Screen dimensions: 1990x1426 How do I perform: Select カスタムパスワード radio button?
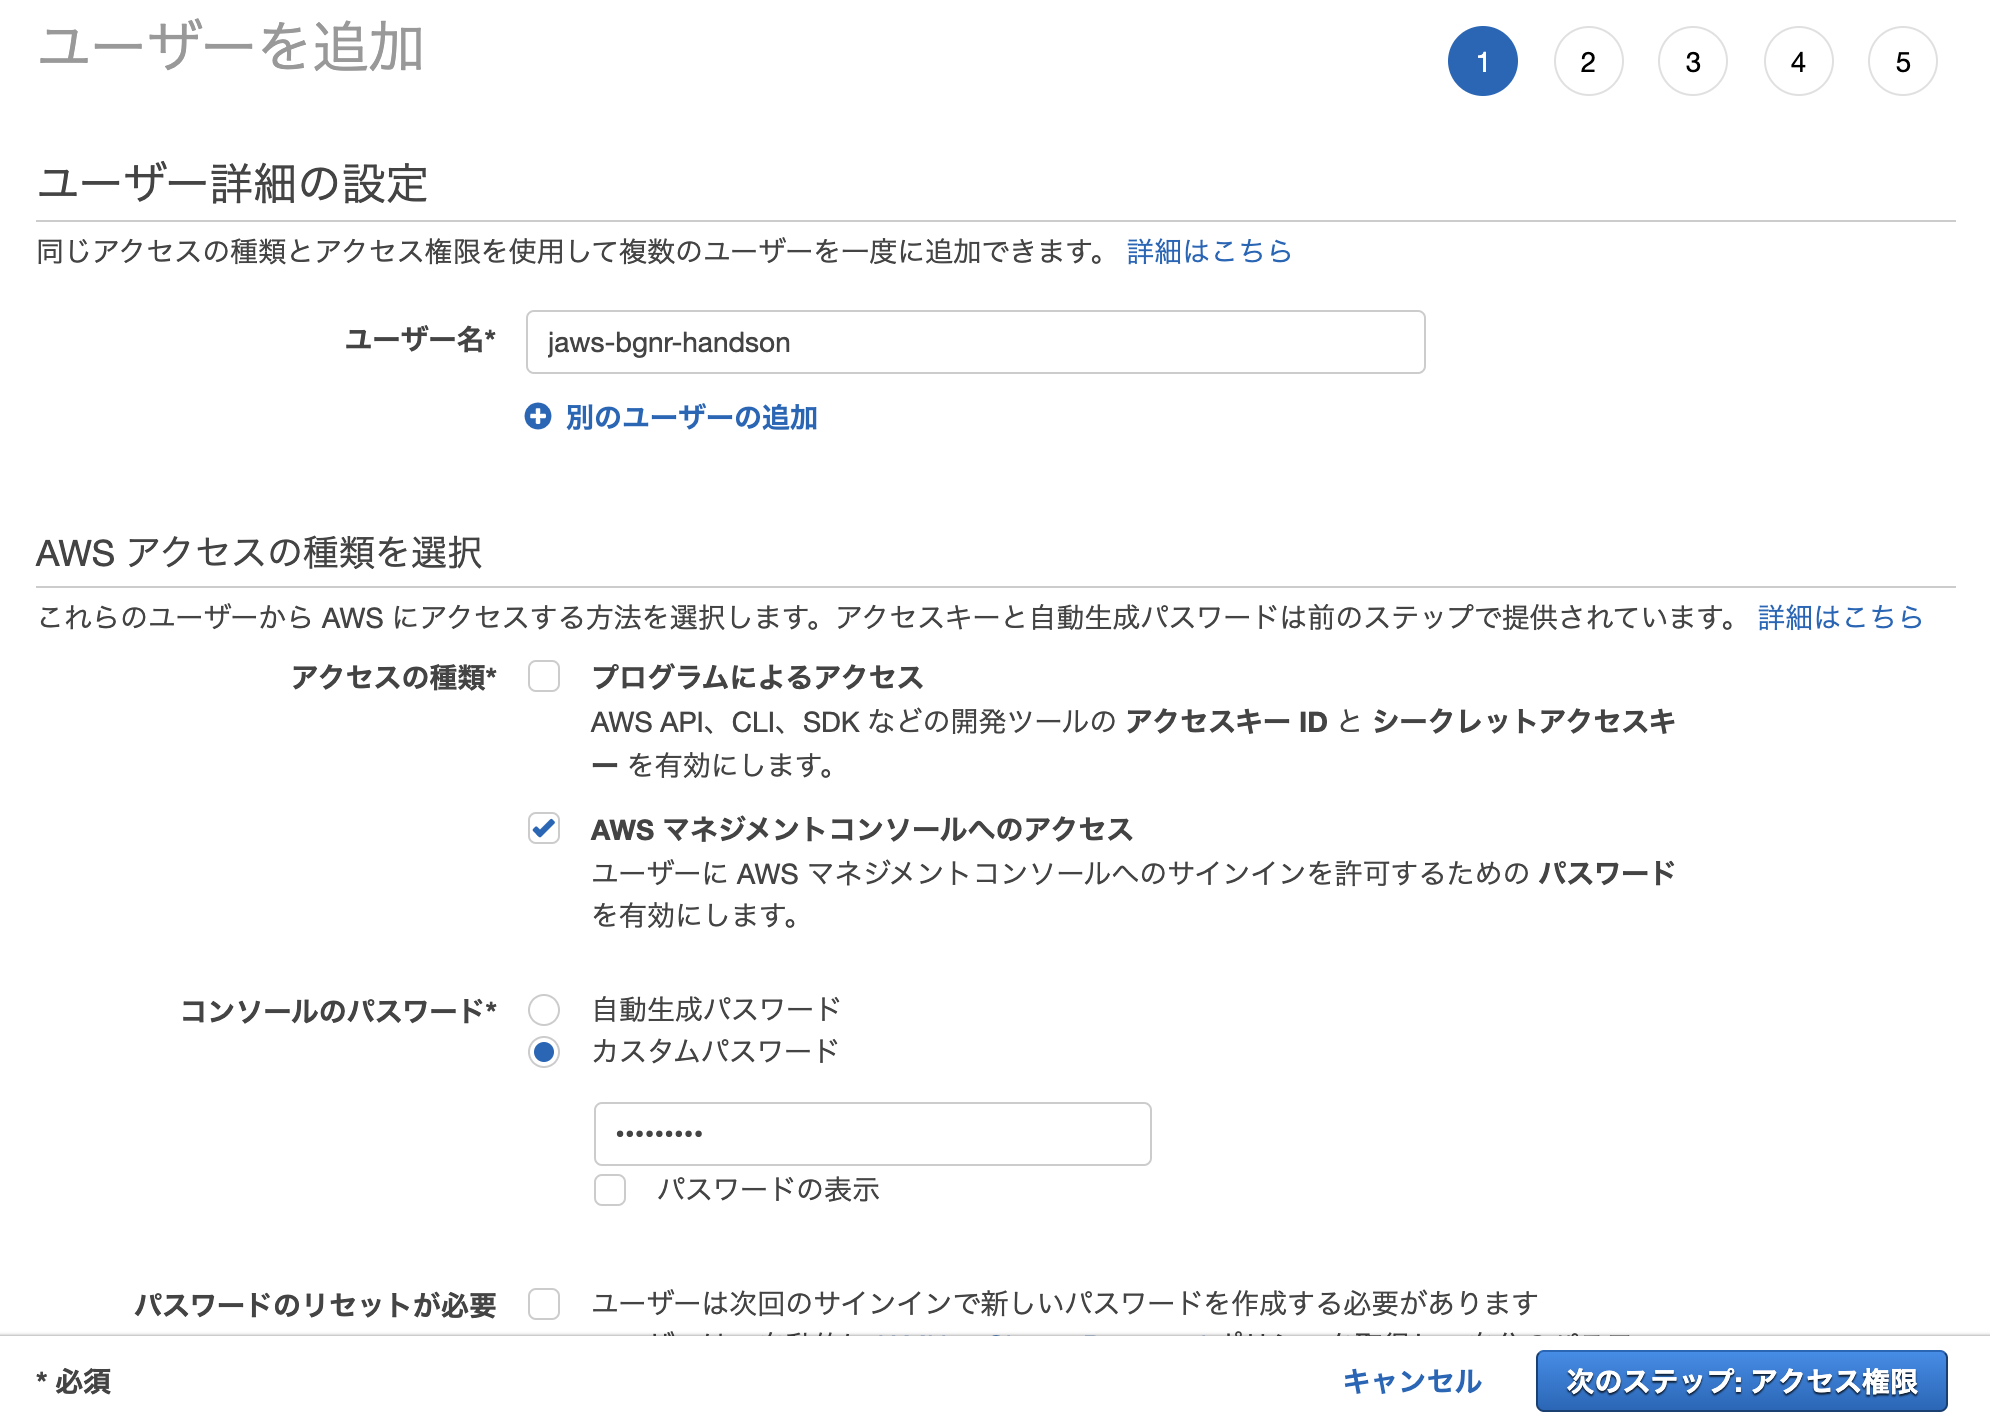(x=543, y=1052)
